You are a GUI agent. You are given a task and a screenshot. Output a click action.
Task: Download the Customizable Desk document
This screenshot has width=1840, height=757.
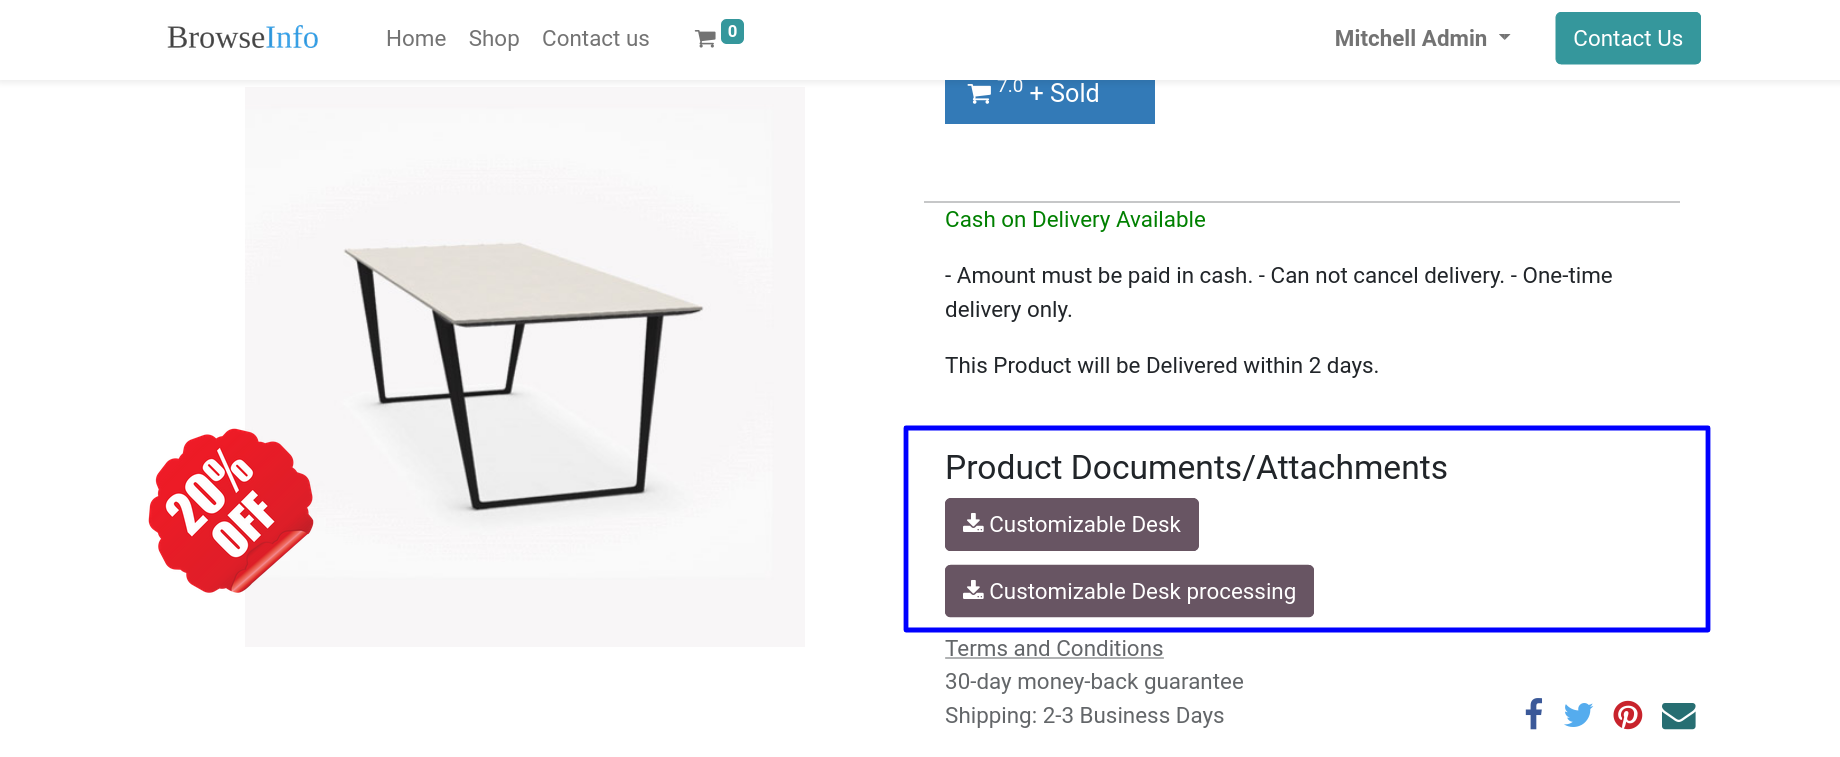(x=1072, y=524)
